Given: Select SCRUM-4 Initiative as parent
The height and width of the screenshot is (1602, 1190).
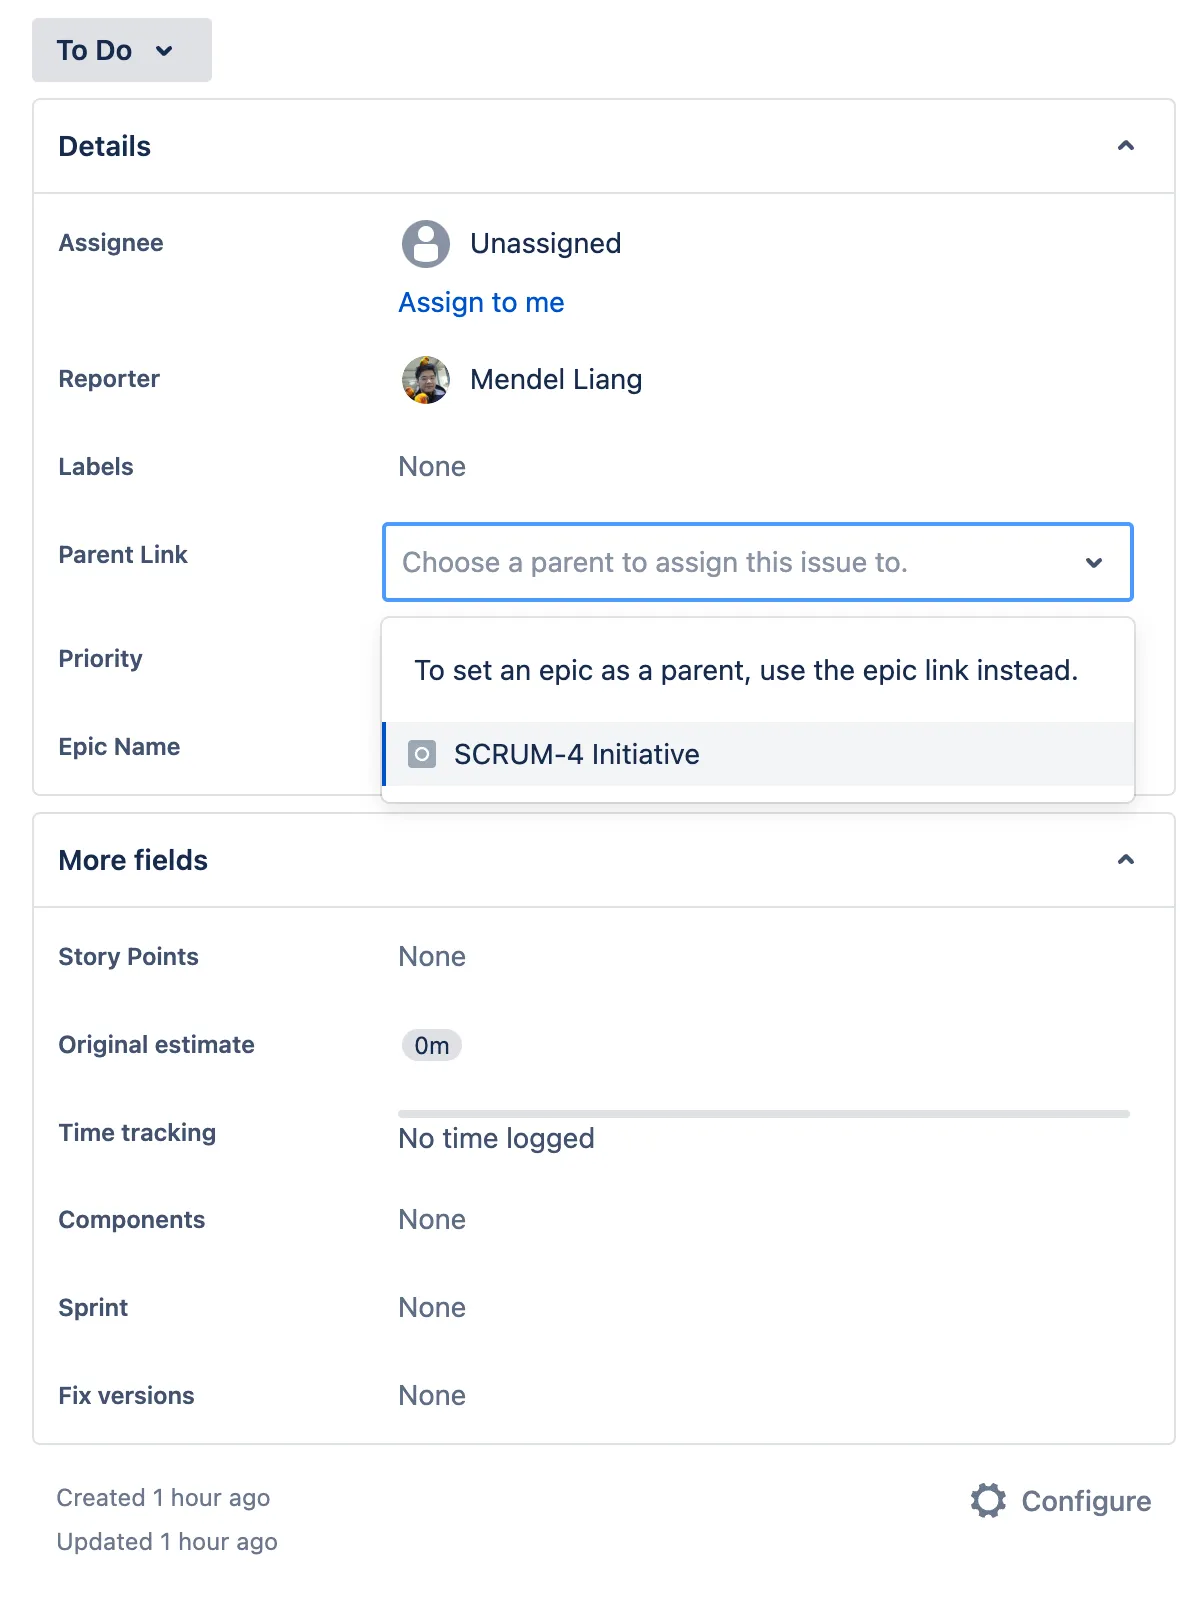Looking at the screenshot, I should [758, 754].
